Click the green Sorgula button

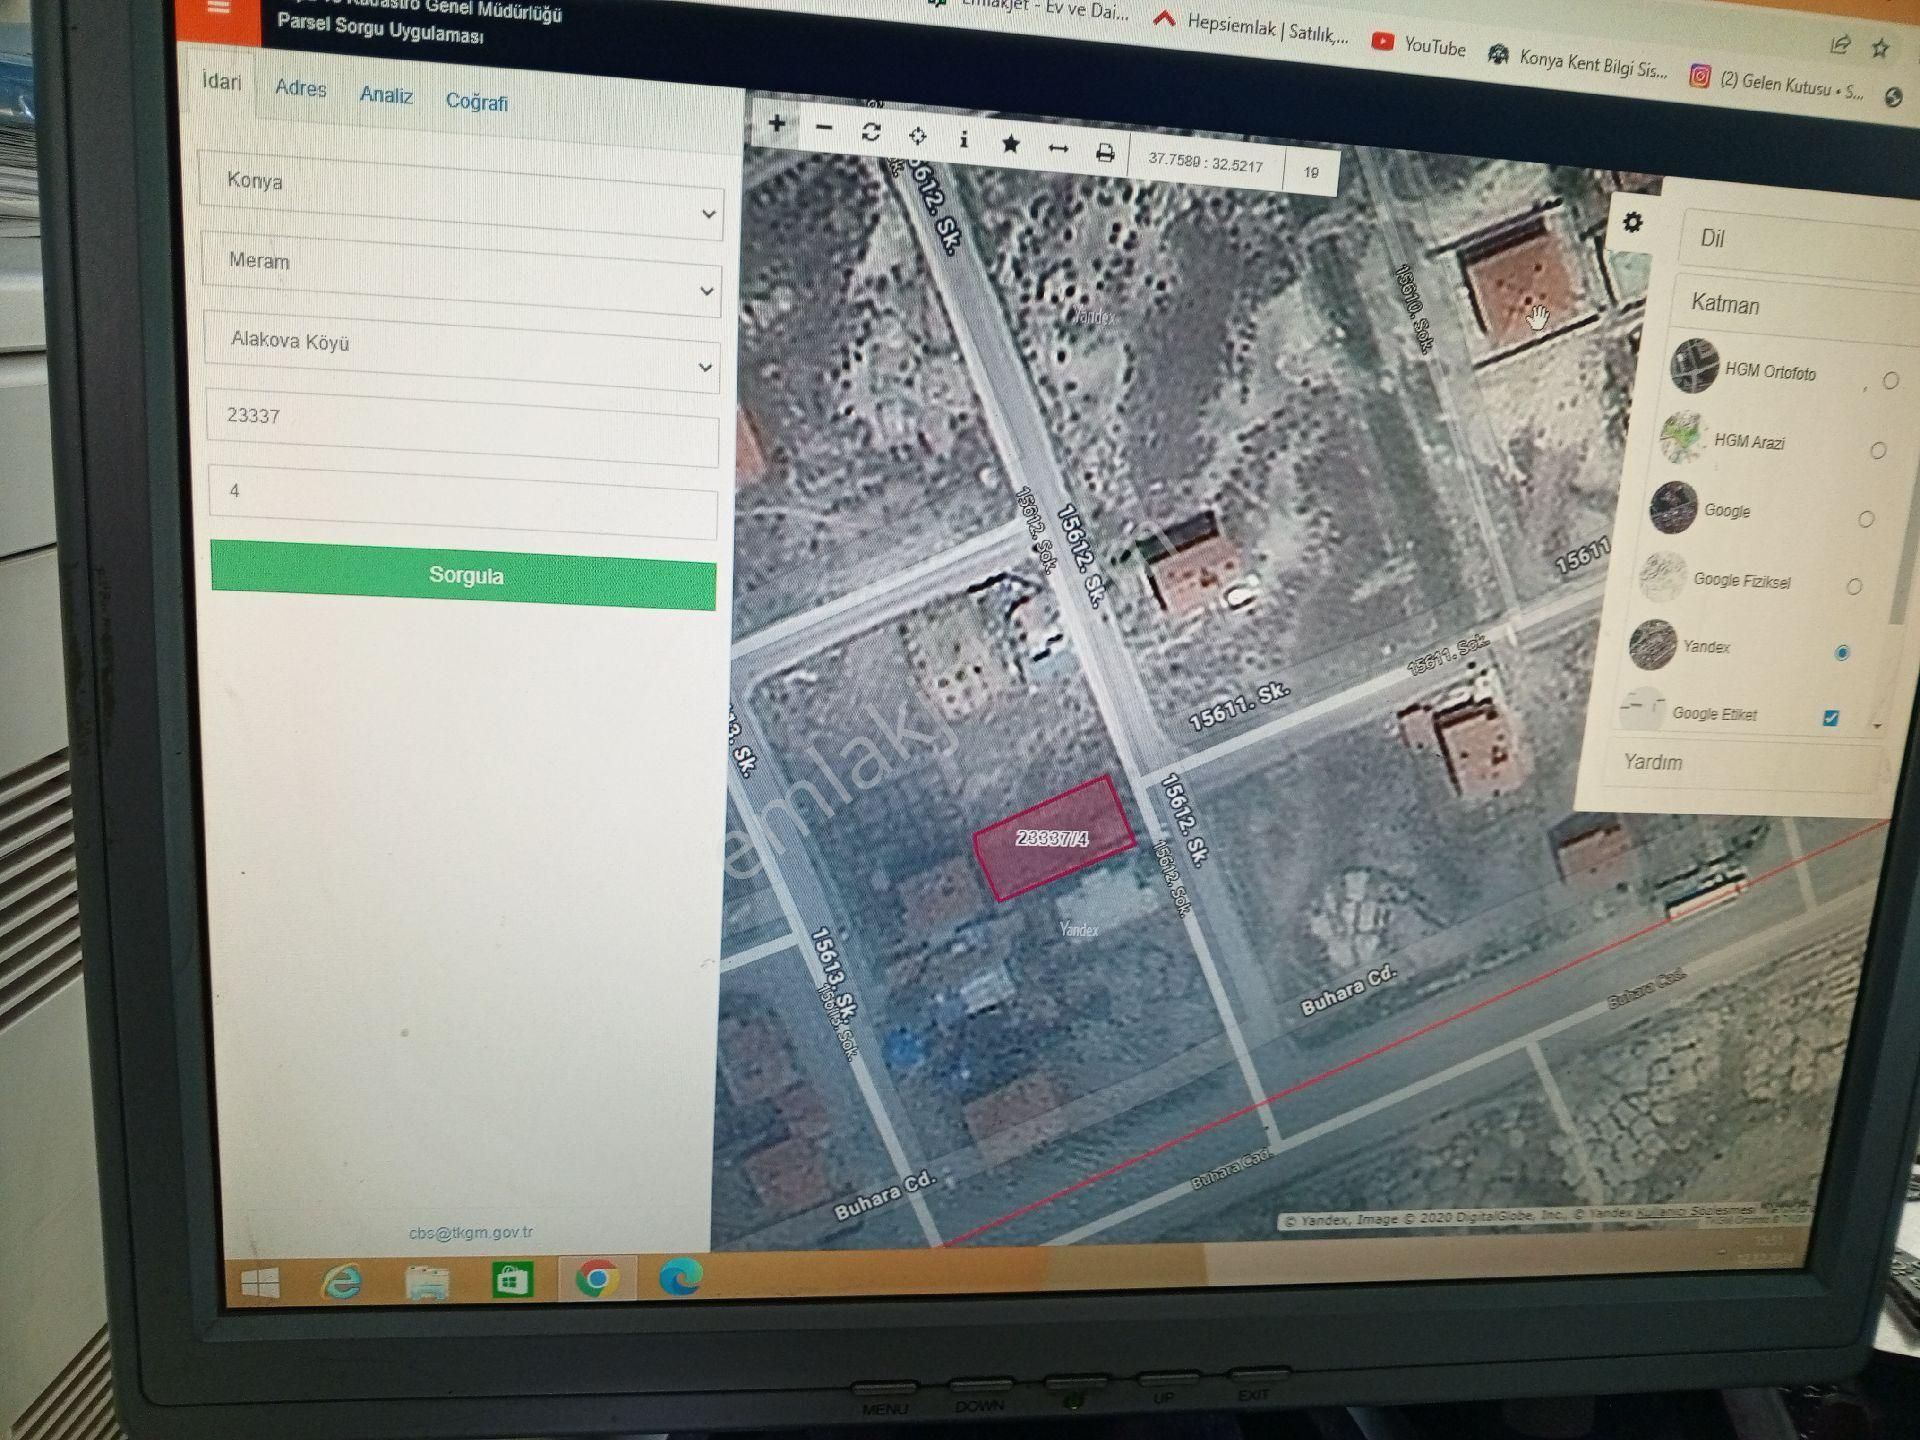464,575
